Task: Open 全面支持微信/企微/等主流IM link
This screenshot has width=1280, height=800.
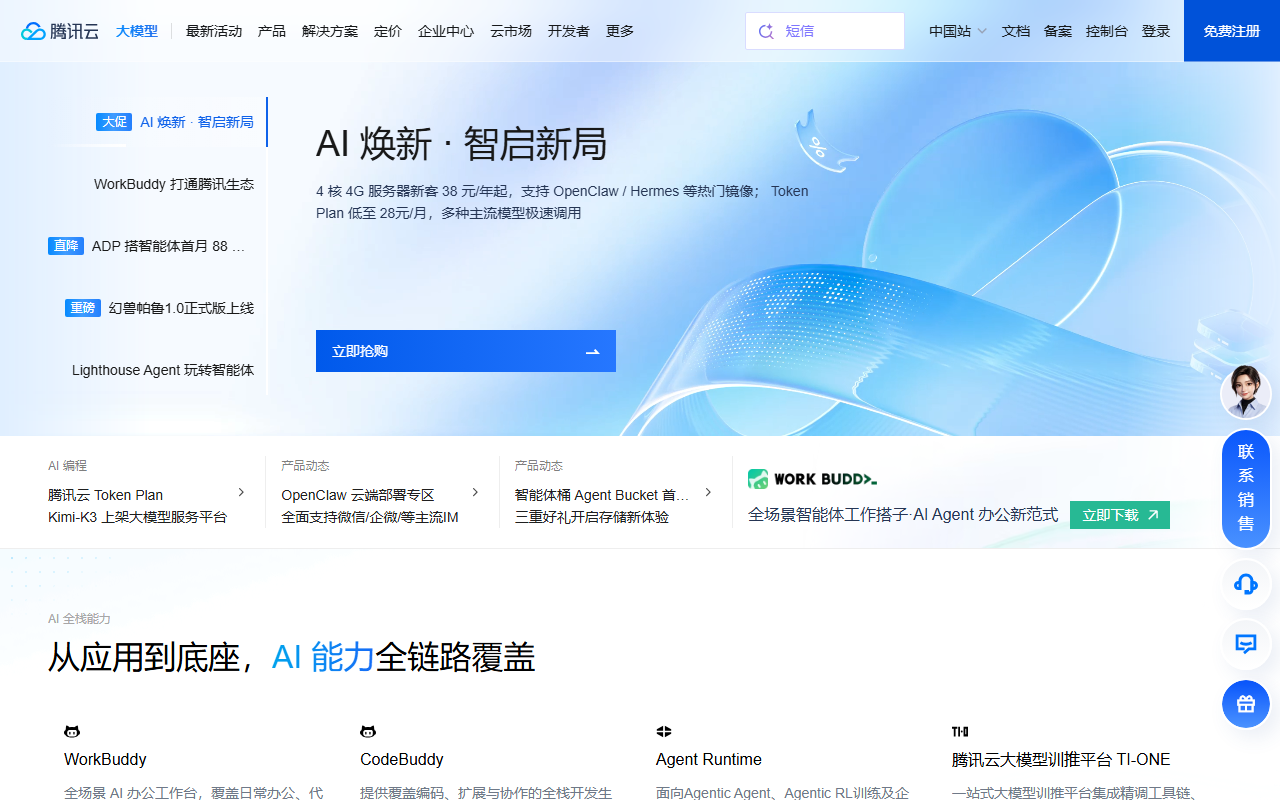Action: pyautogui.click(x=370, y=517)
